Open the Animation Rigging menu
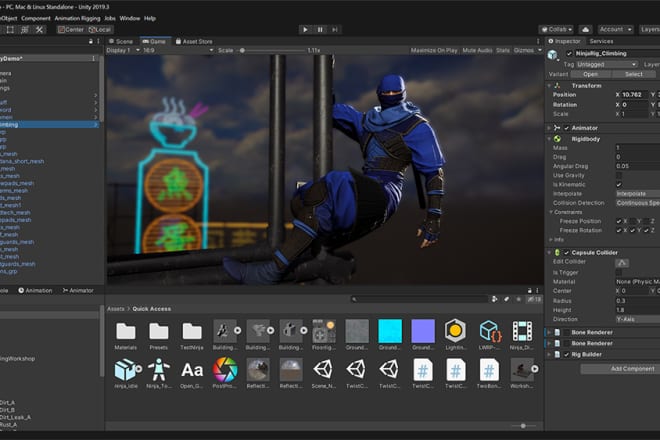 click(77, 19)
